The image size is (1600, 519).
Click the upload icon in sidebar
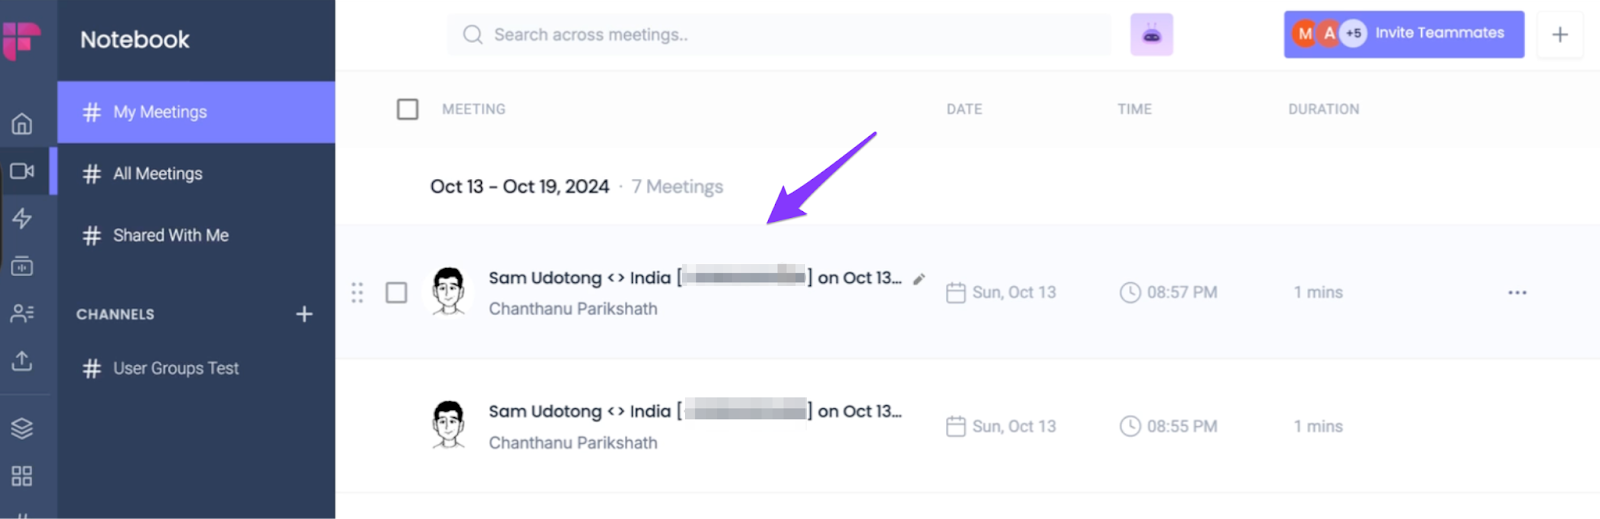tap(22, 361)
